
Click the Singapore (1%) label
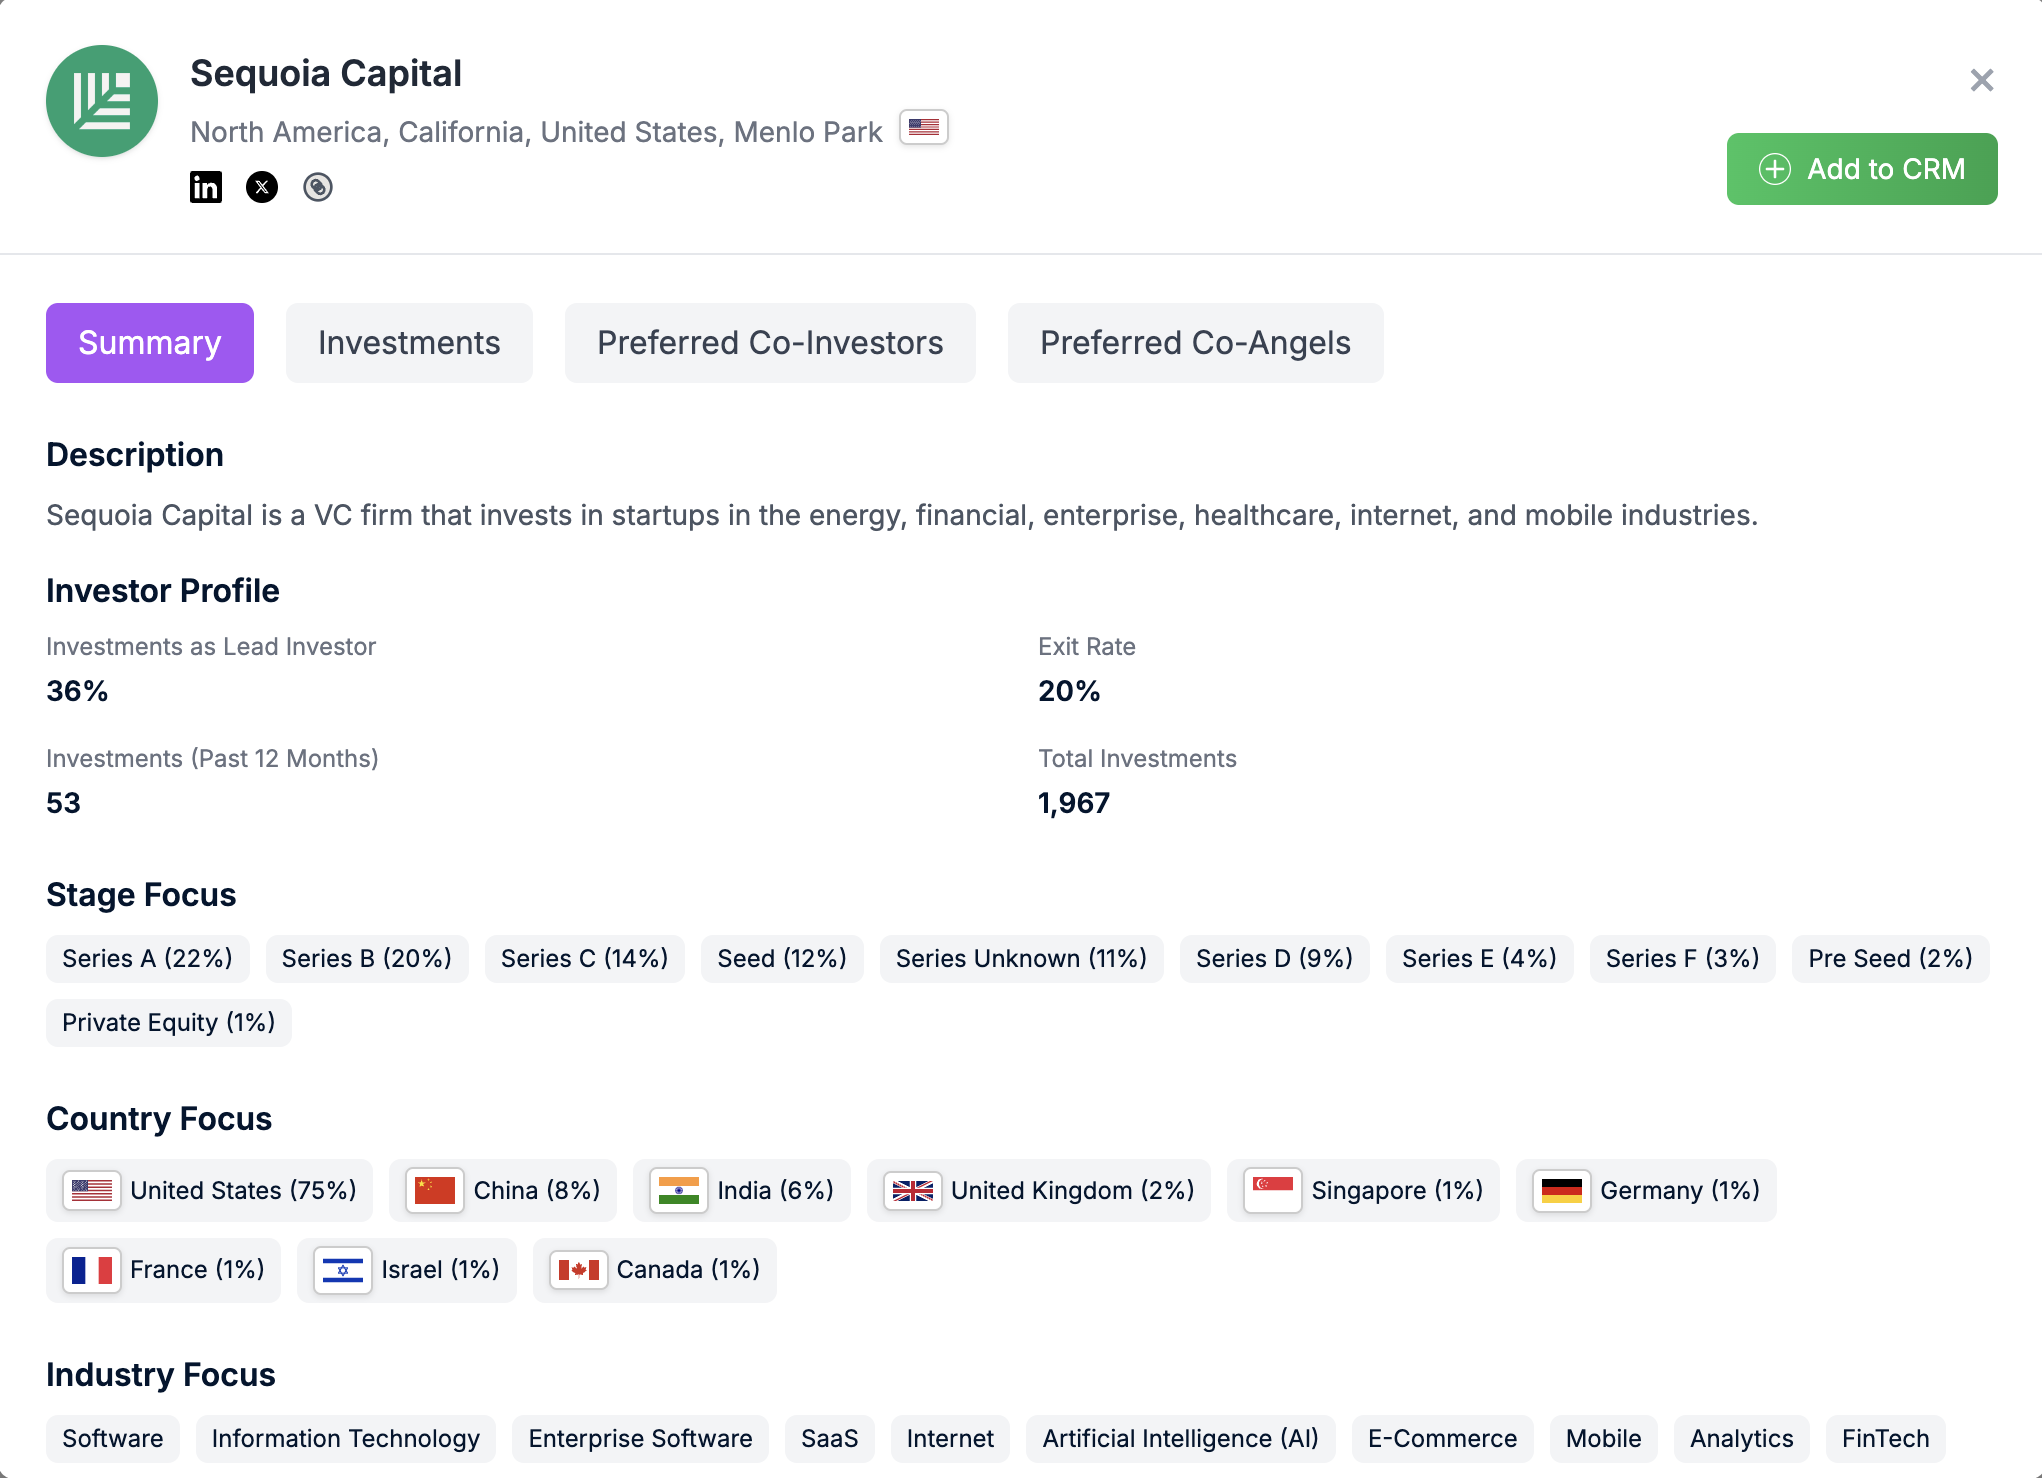tap(1398, 1191)
